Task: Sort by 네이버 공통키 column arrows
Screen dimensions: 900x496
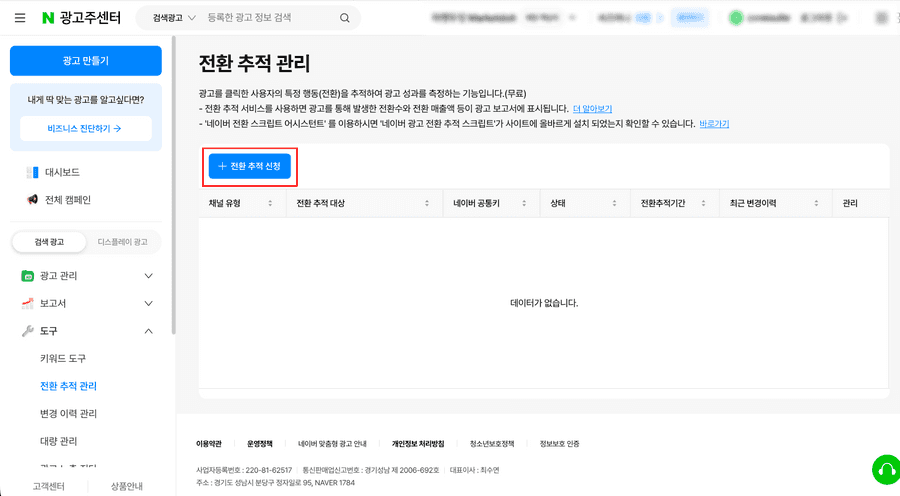Action: (x=524, y=203)
